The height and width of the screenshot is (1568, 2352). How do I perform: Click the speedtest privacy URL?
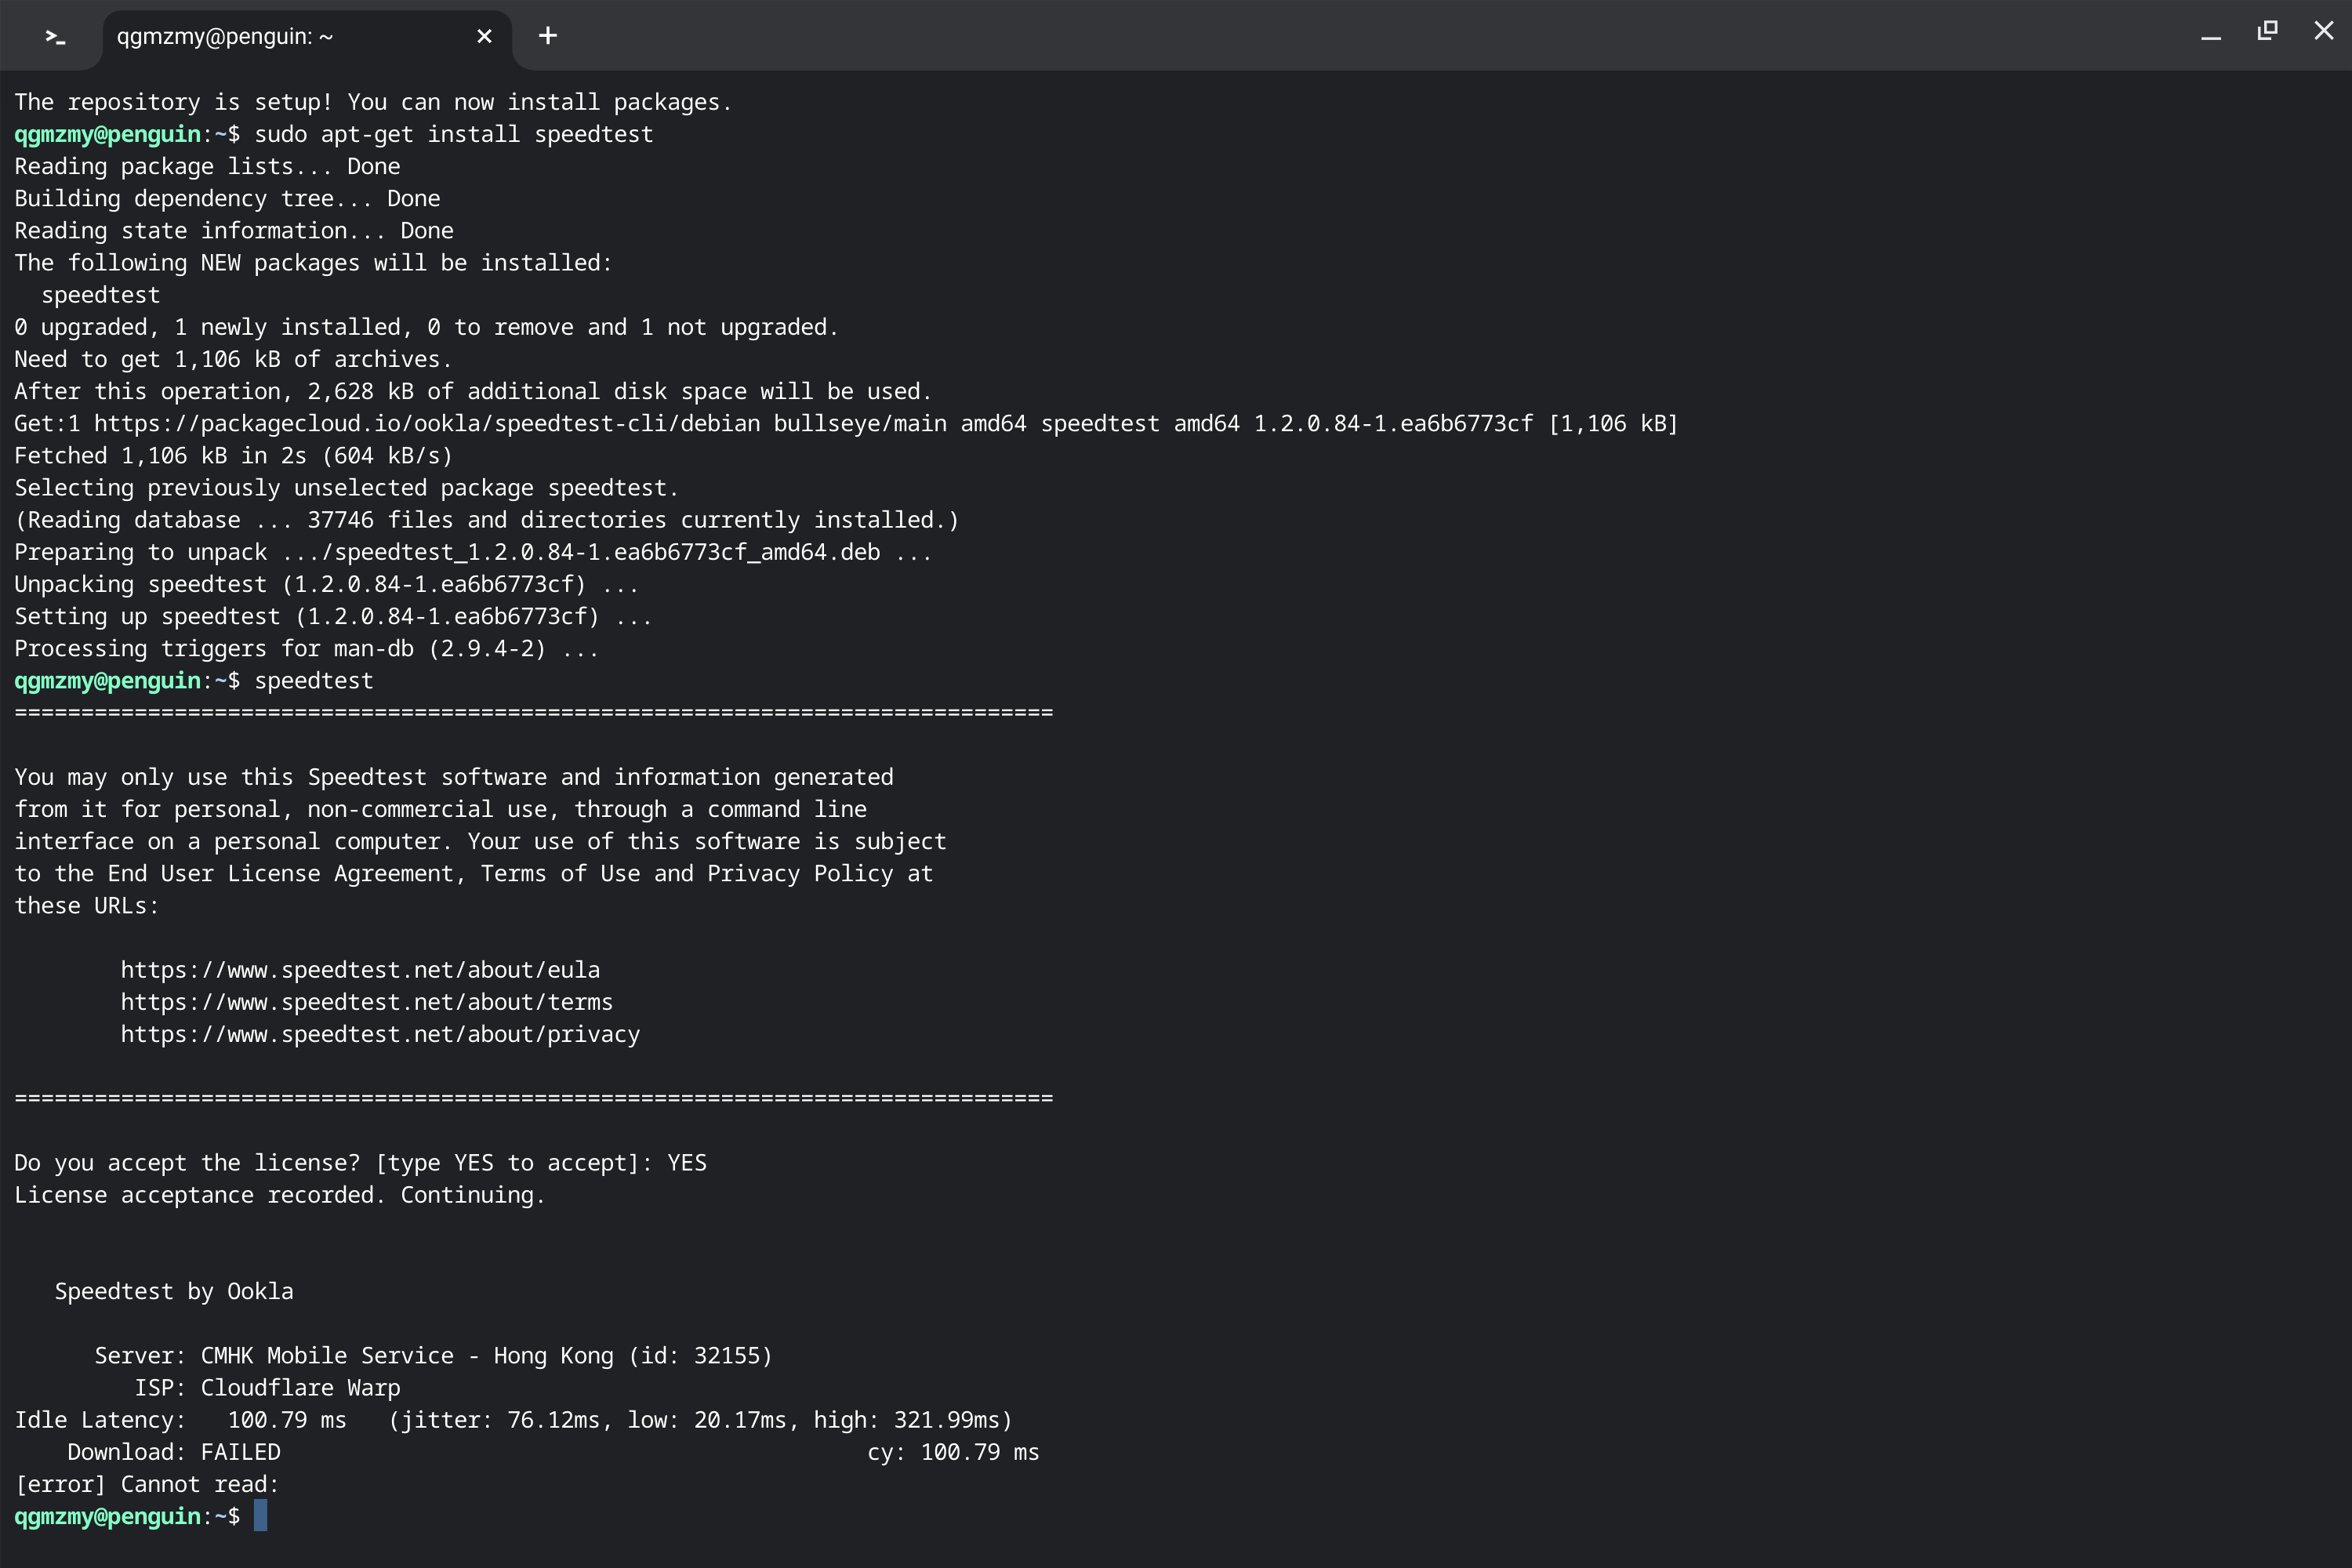coord(380,1034)
